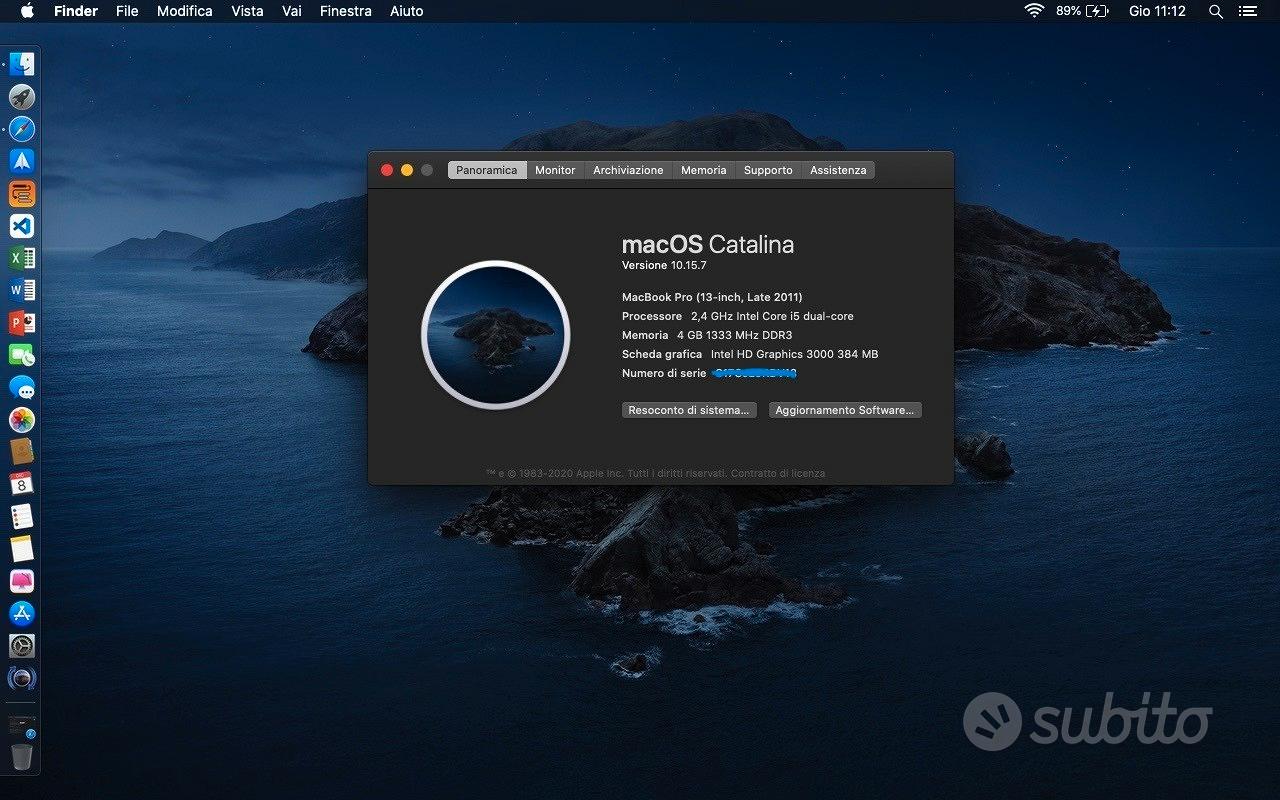Image resolution: width=1280 pixels, height=800 pixels.
Task: Open Notes yellow notepad icon in Dock
Action: click(21, 548)
